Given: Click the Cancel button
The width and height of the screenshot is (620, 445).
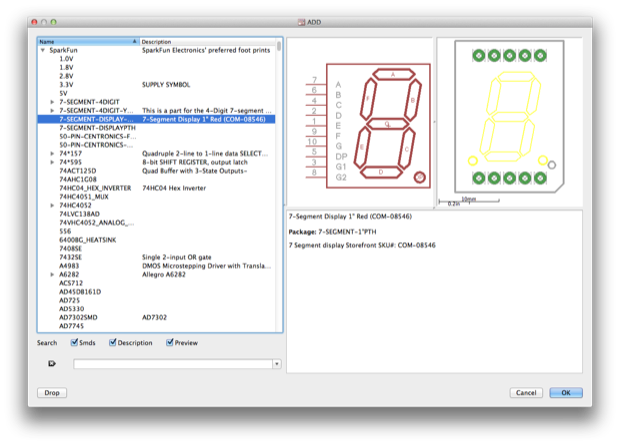Looking at the screenshot, I should click(x=526, y=393).
